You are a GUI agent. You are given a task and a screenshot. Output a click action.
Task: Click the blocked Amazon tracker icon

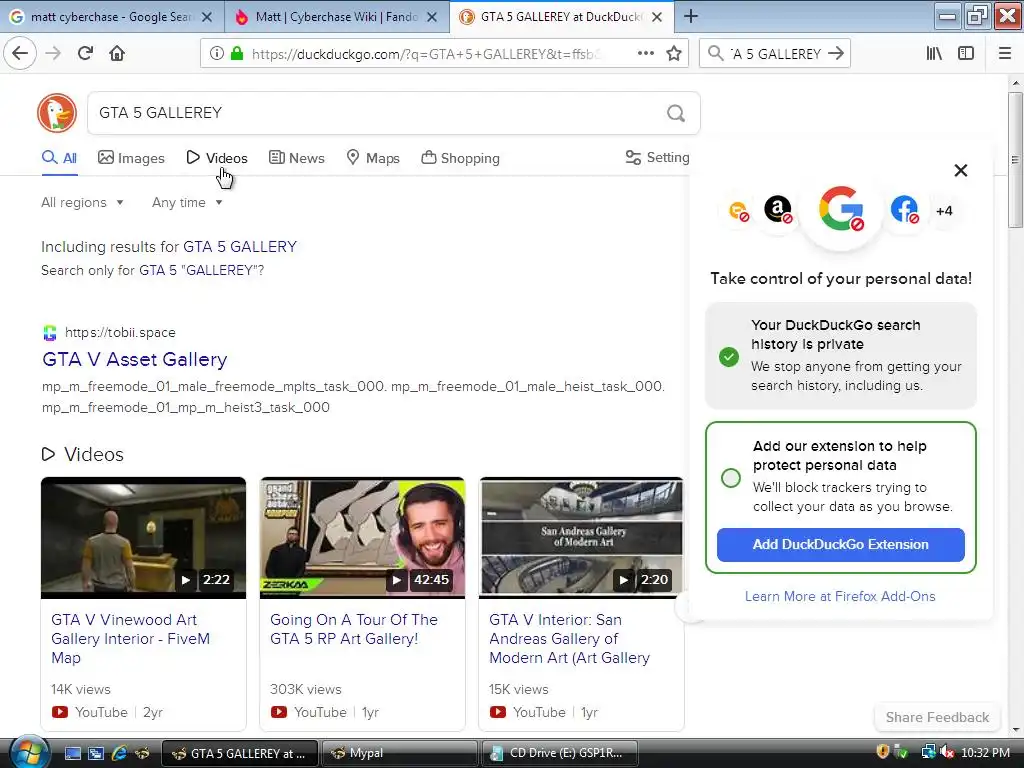pyautogui.click(x=778, y=210)
